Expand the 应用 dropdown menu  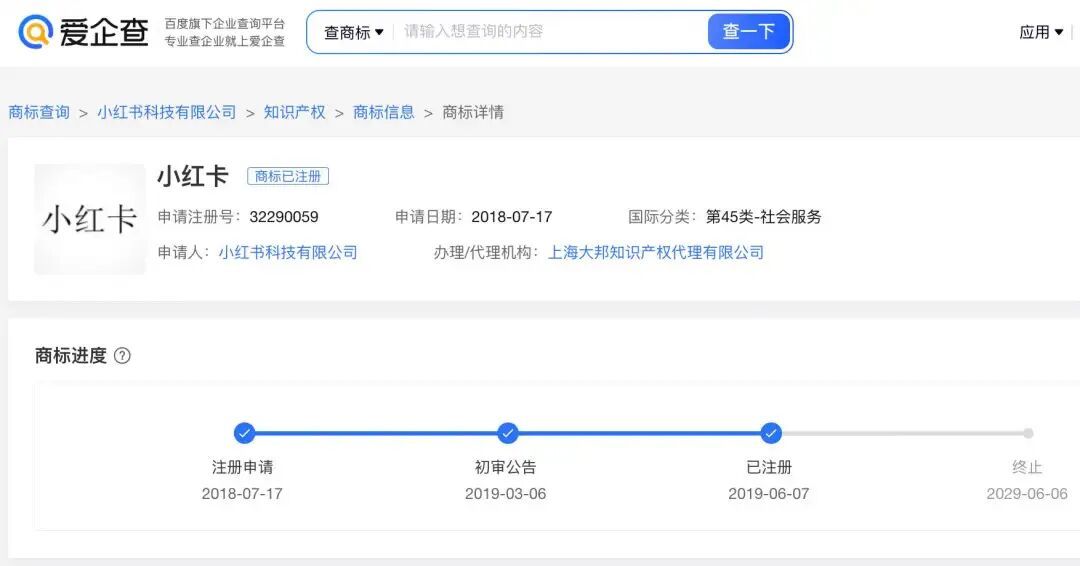1041,32
